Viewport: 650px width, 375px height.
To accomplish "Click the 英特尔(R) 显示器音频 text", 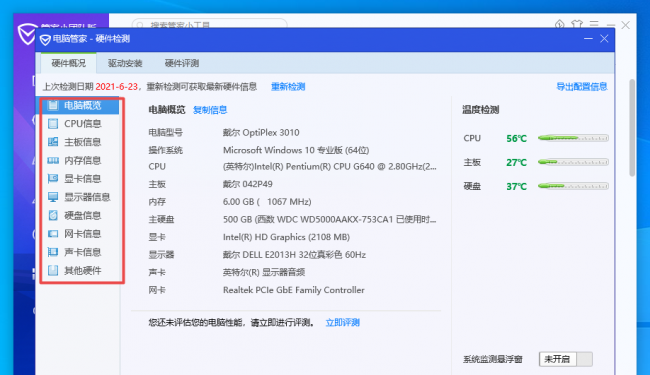I will pos(264,272).
